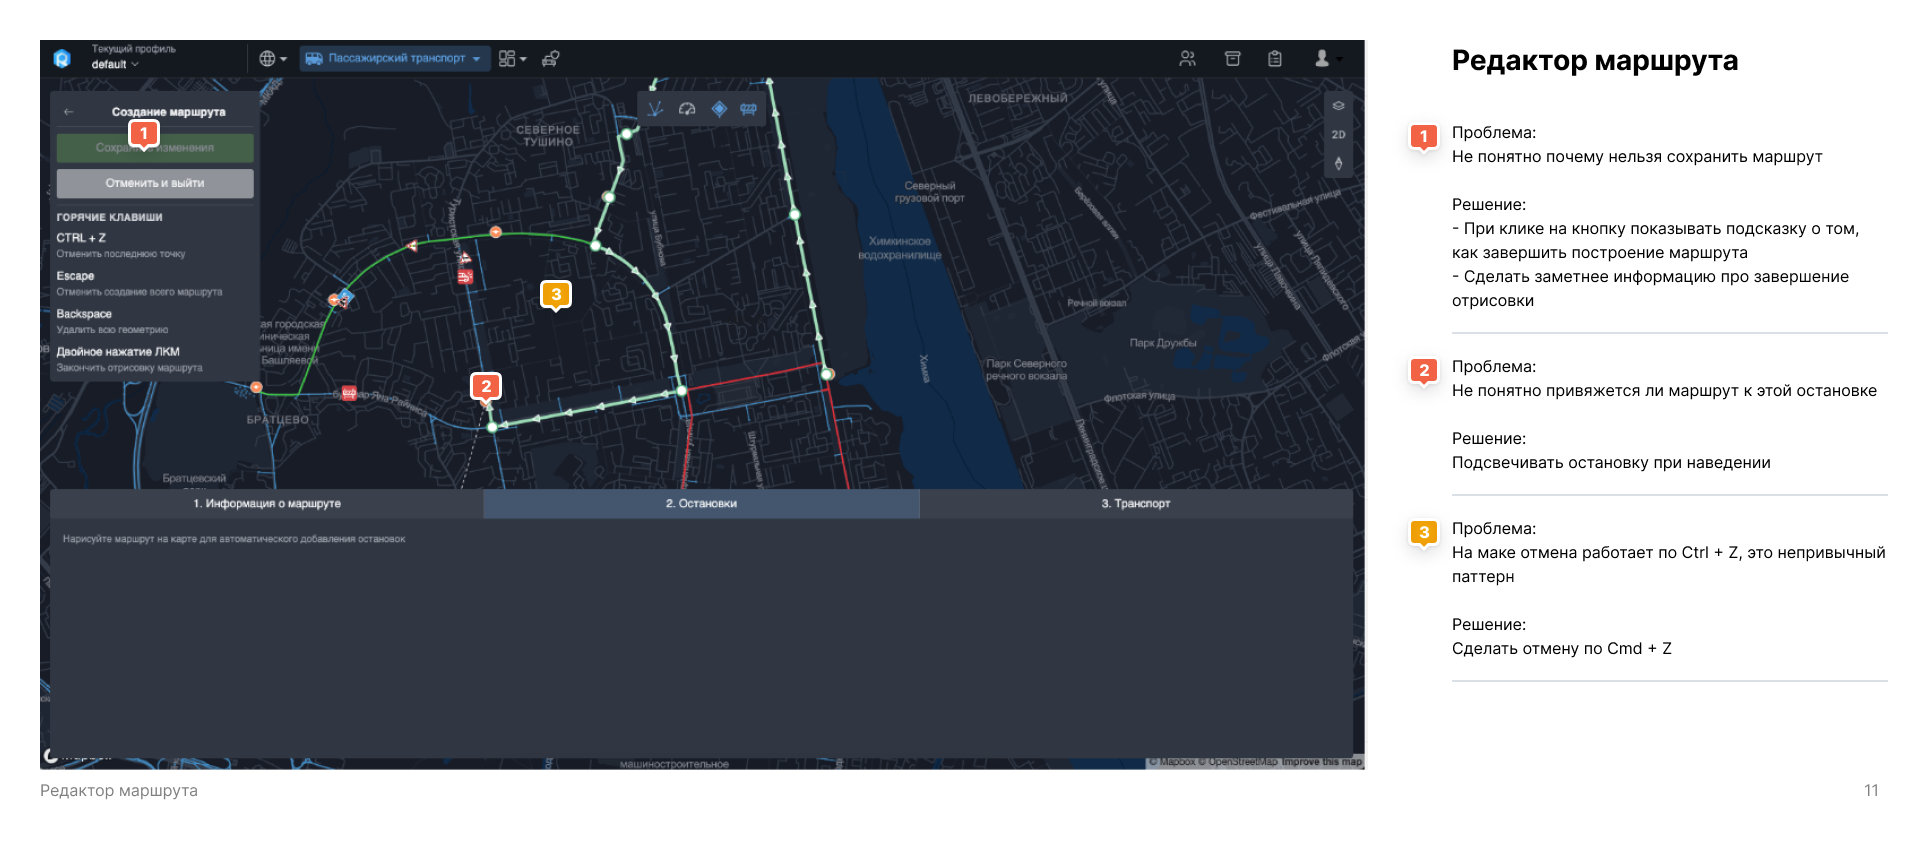The image size is (1920, 842).
Task: Select the road fork tool in the map toolbar
Action: pos(655,109)
